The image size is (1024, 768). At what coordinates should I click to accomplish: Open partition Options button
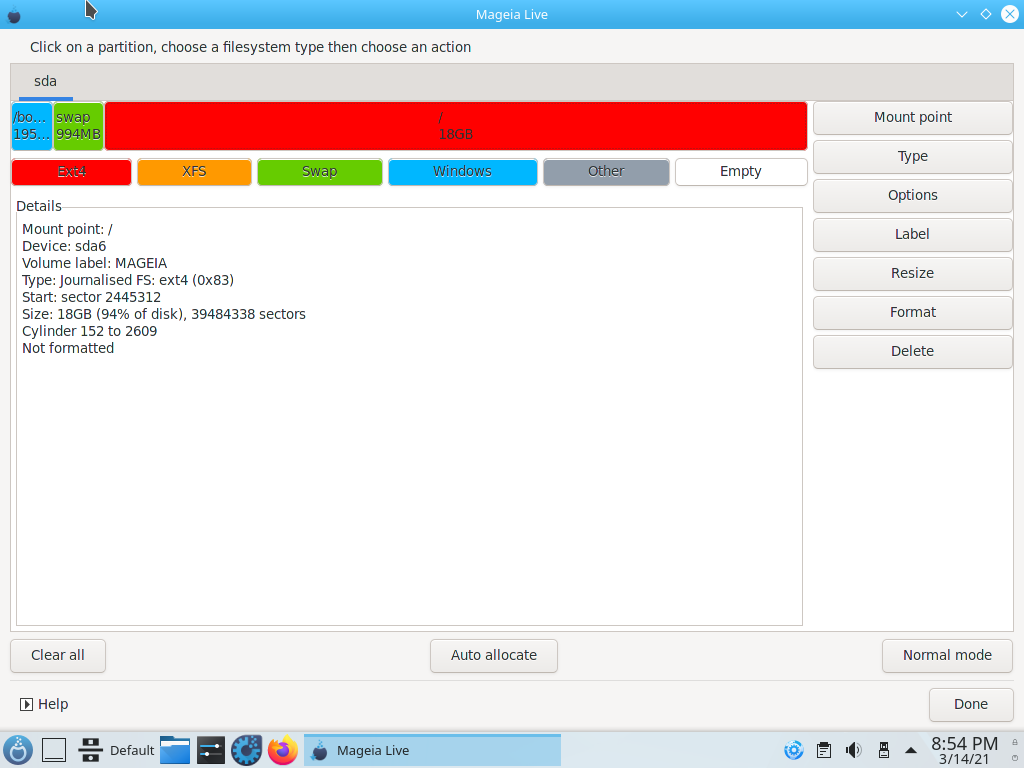click(x=912, y=195)
